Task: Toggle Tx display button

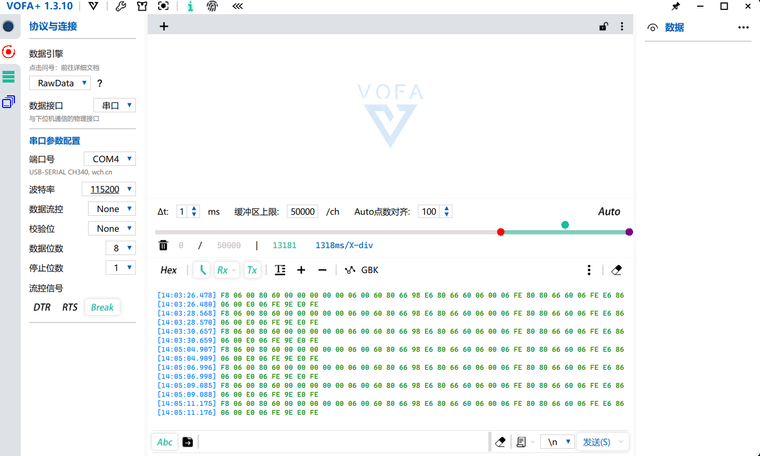Action: pos(252,270)
